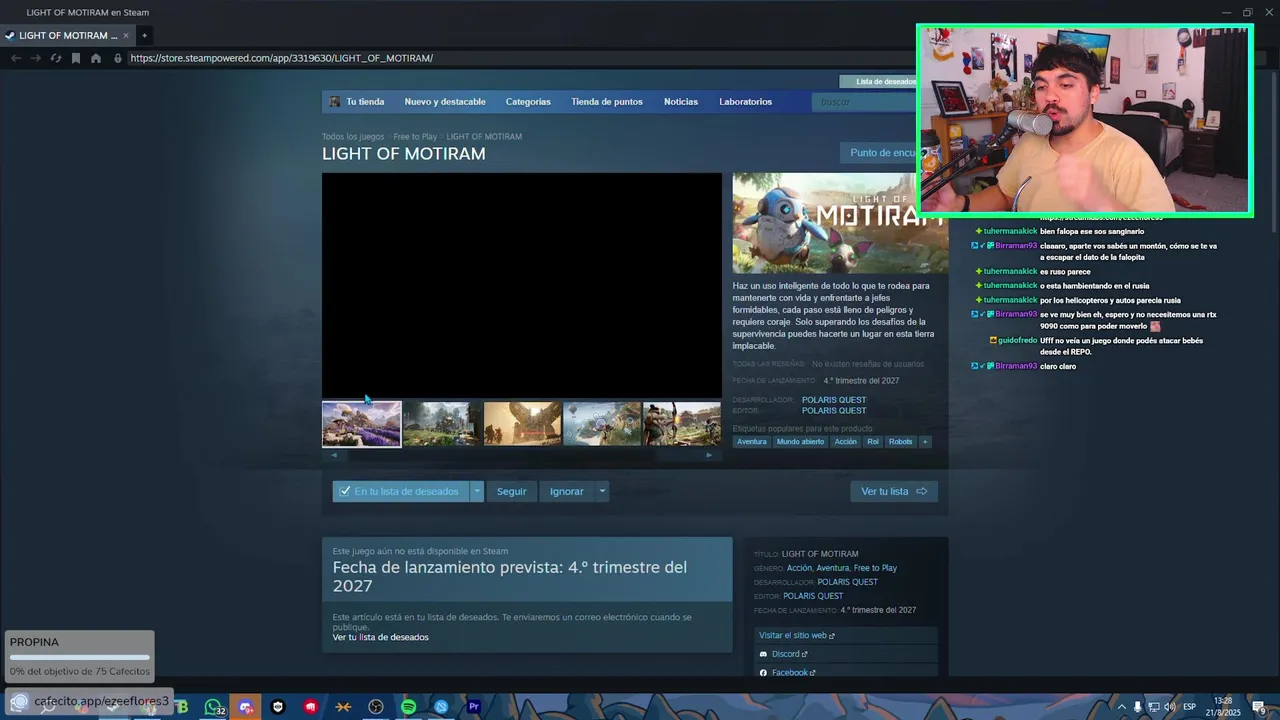
Task: Click the POLARIS QUEST developer link
Action: 834,400
